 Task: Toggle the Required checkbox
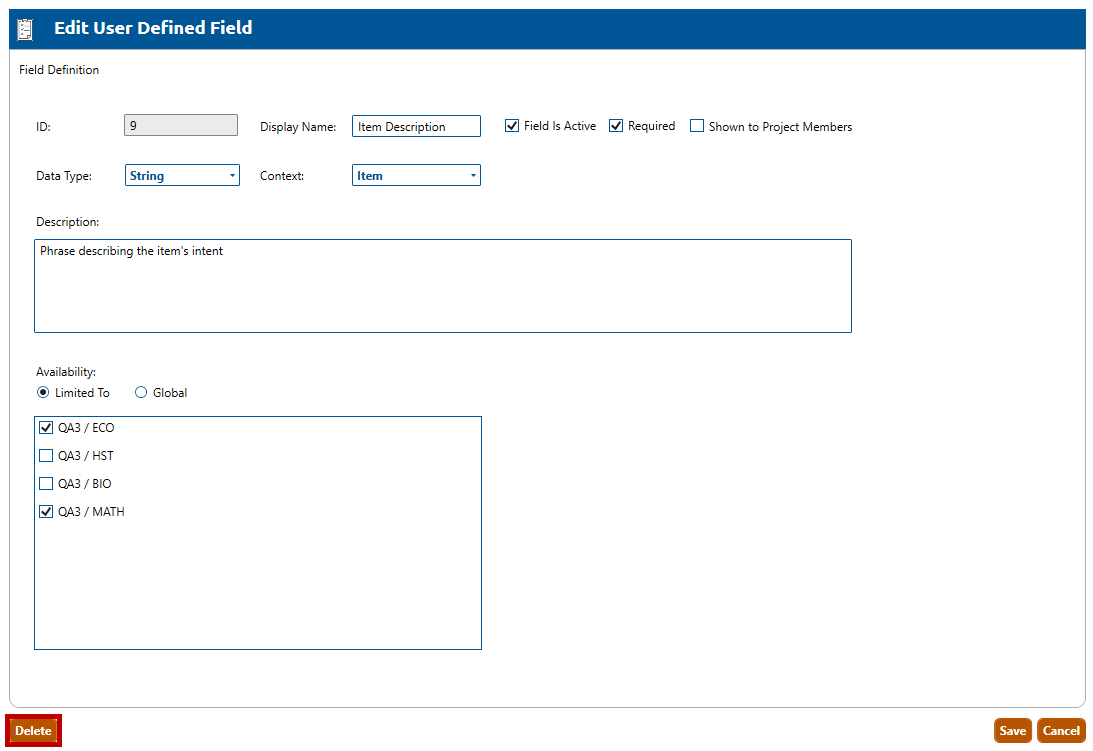(616, 126)
